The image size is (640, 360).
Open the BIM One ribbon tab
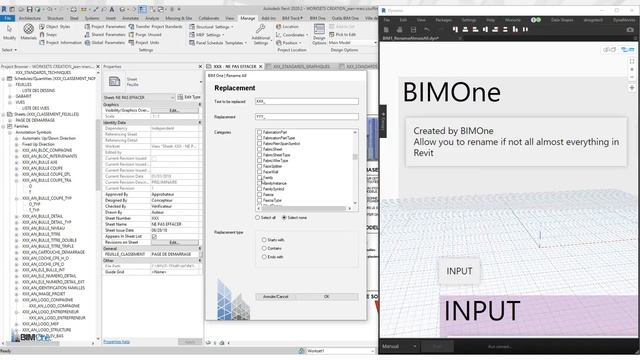pos(318,18)
